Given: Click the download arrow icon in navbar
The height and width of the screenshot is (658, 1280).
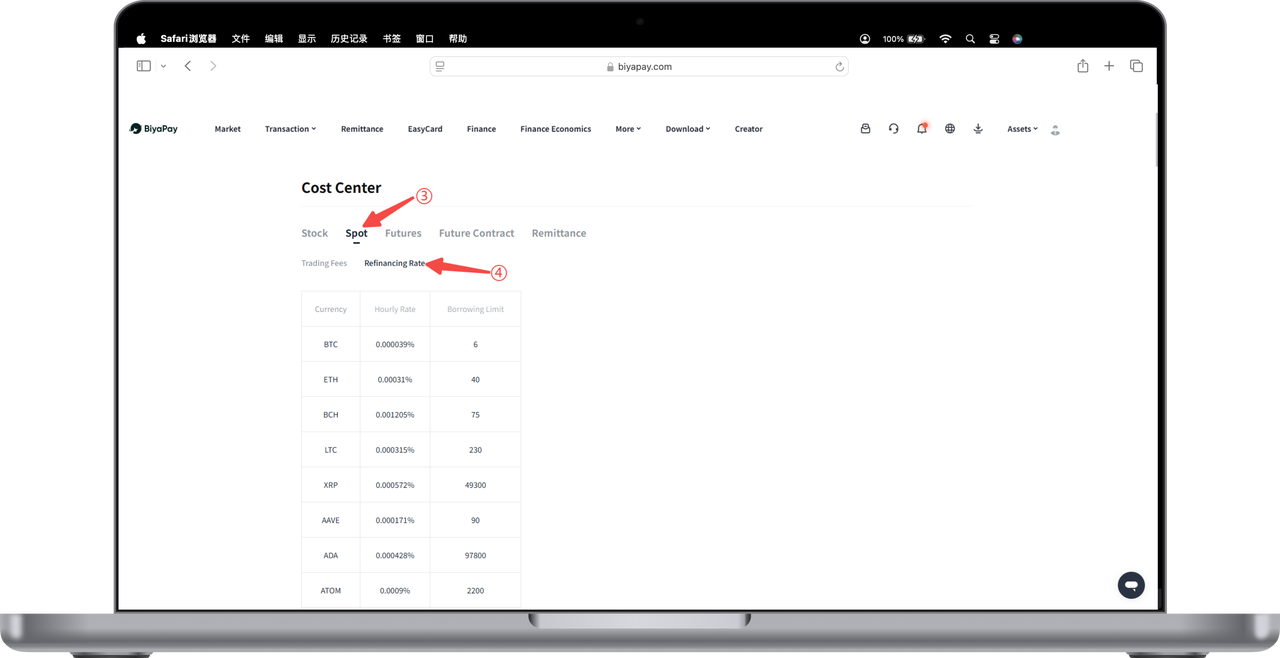Looking at the screenshot, I should click(x=978, y=129).
